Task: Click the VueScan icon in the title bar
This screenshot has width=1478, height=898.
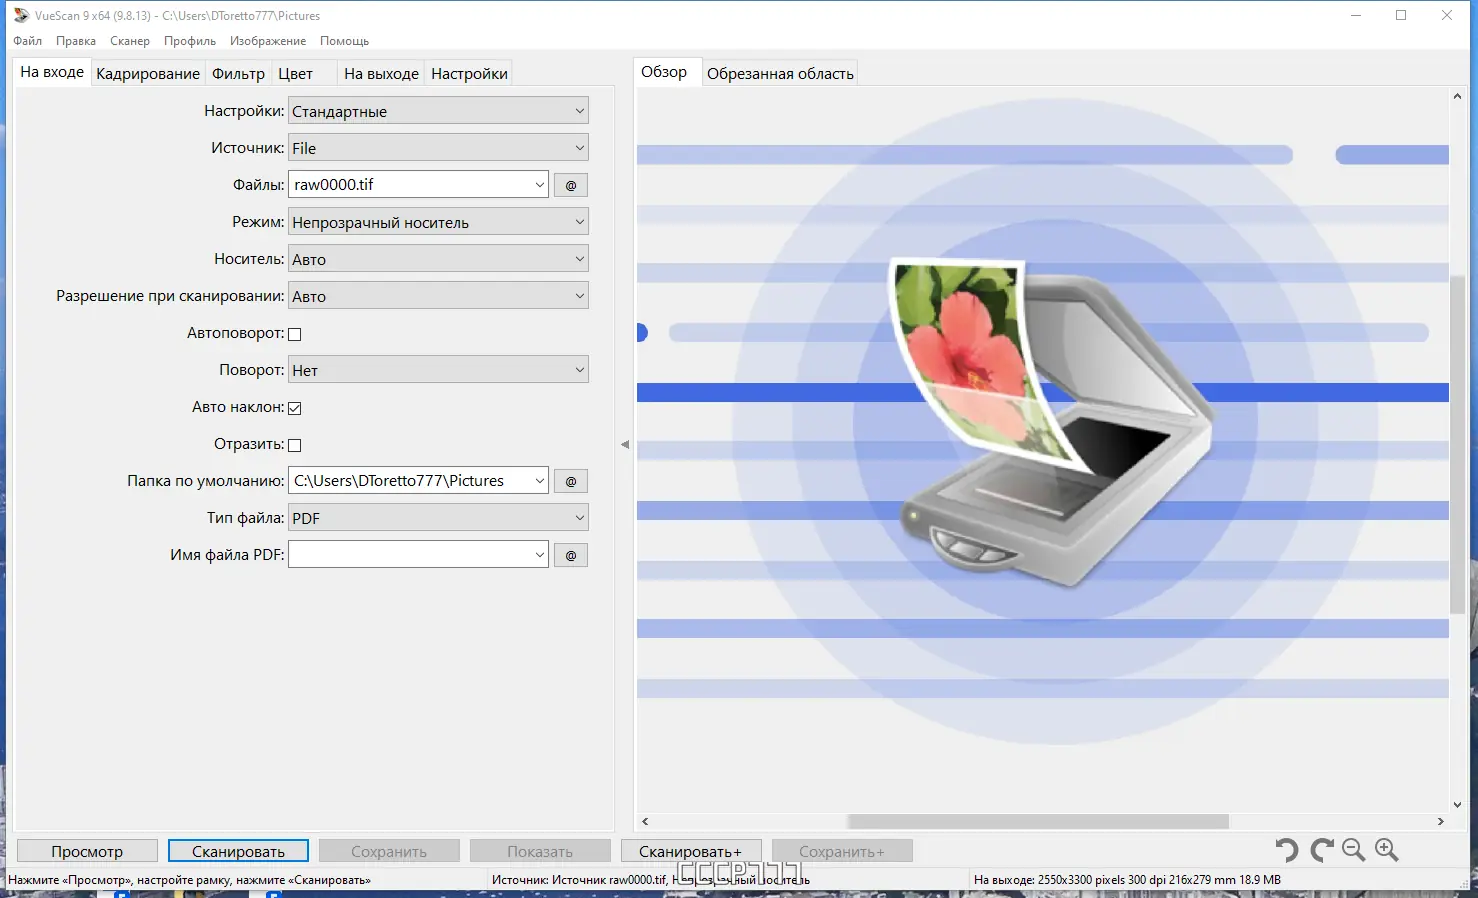Action: point(21,15)
